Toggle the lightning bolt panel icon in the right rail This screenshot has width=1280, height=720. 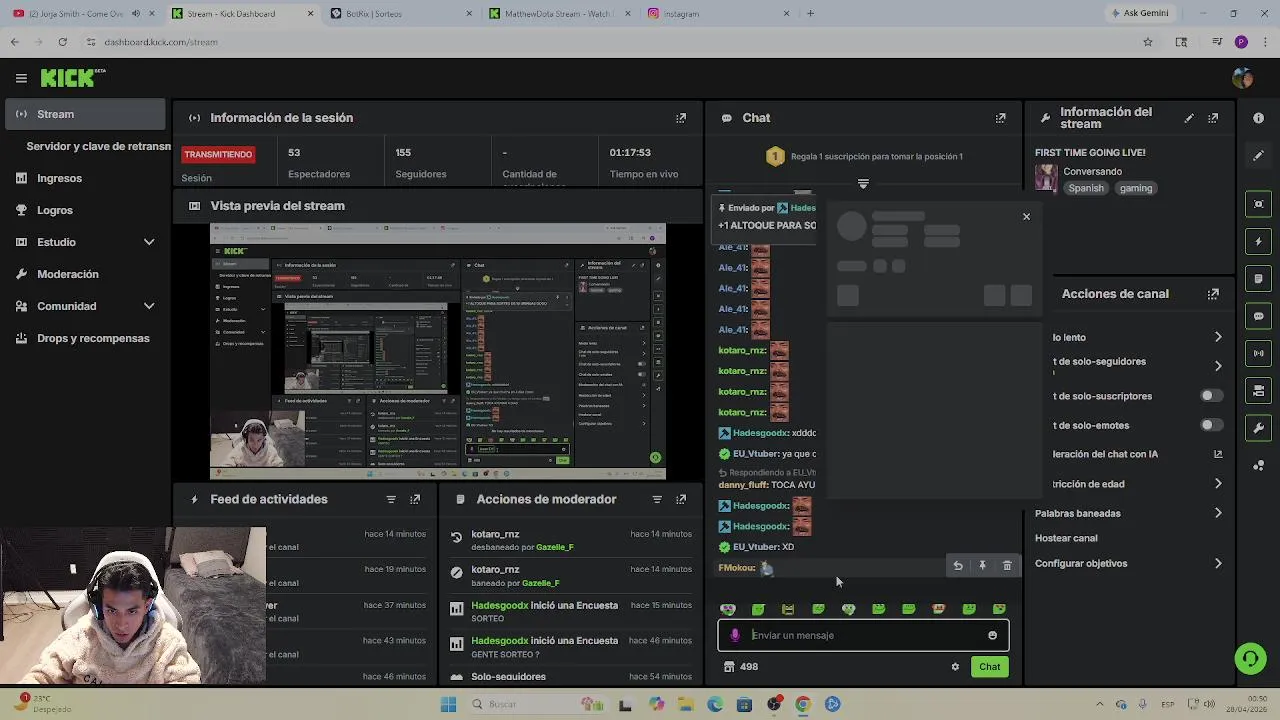(1258, 242)
